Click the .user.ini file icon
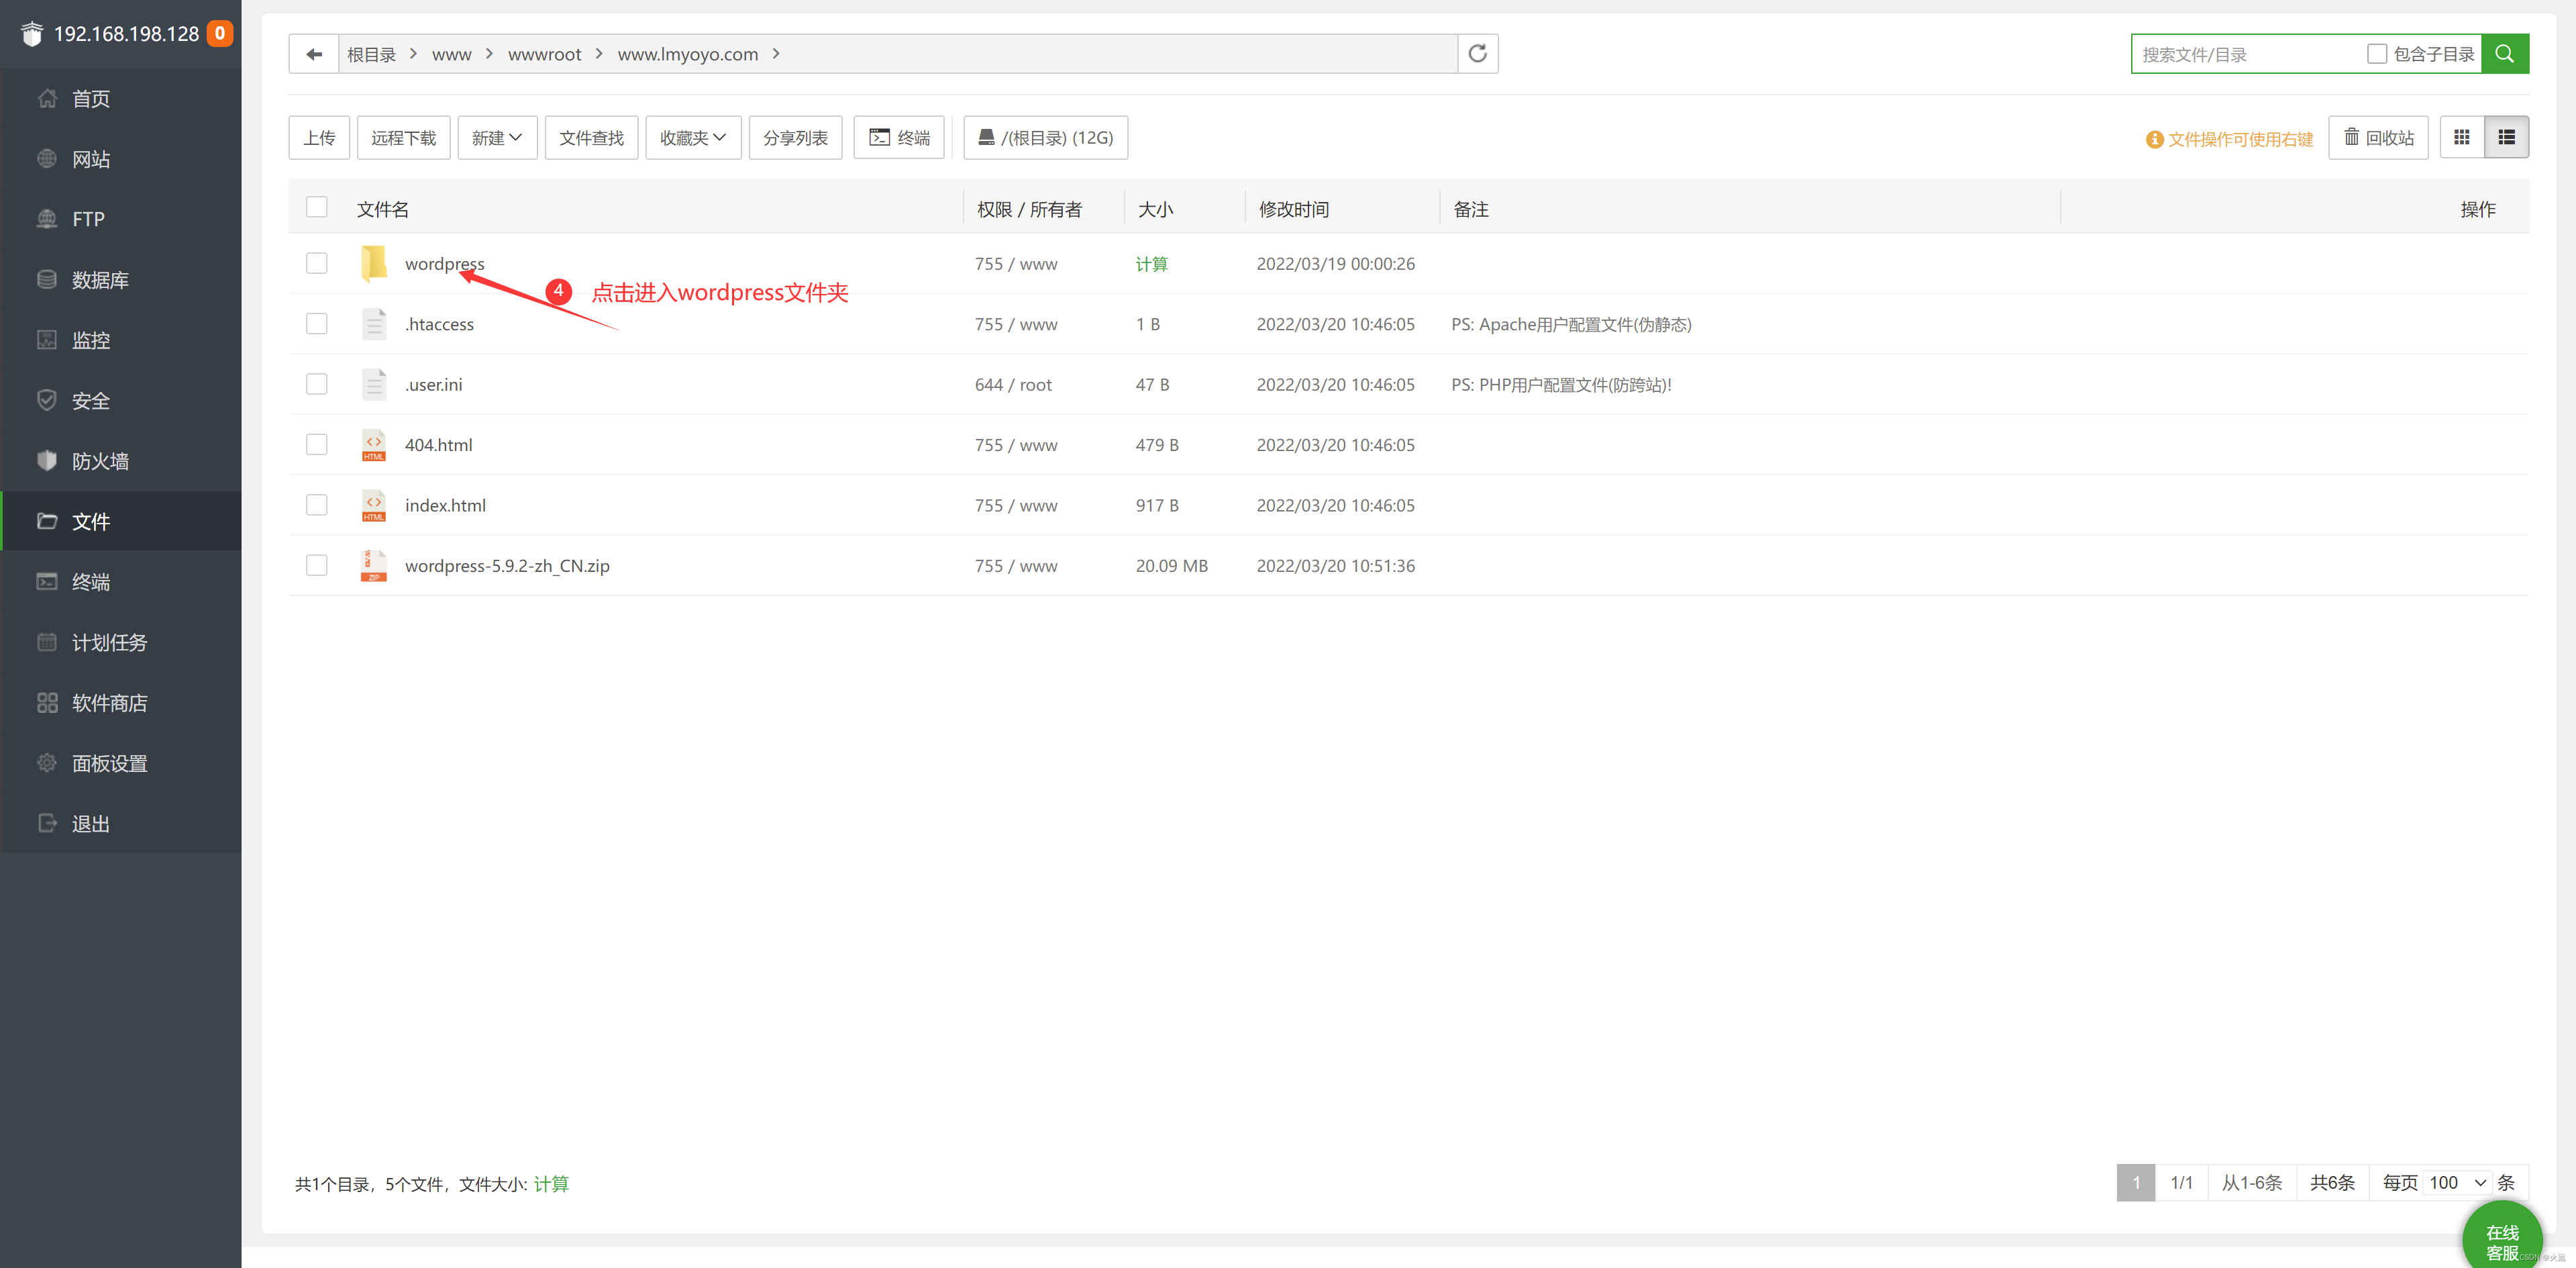 373,384
